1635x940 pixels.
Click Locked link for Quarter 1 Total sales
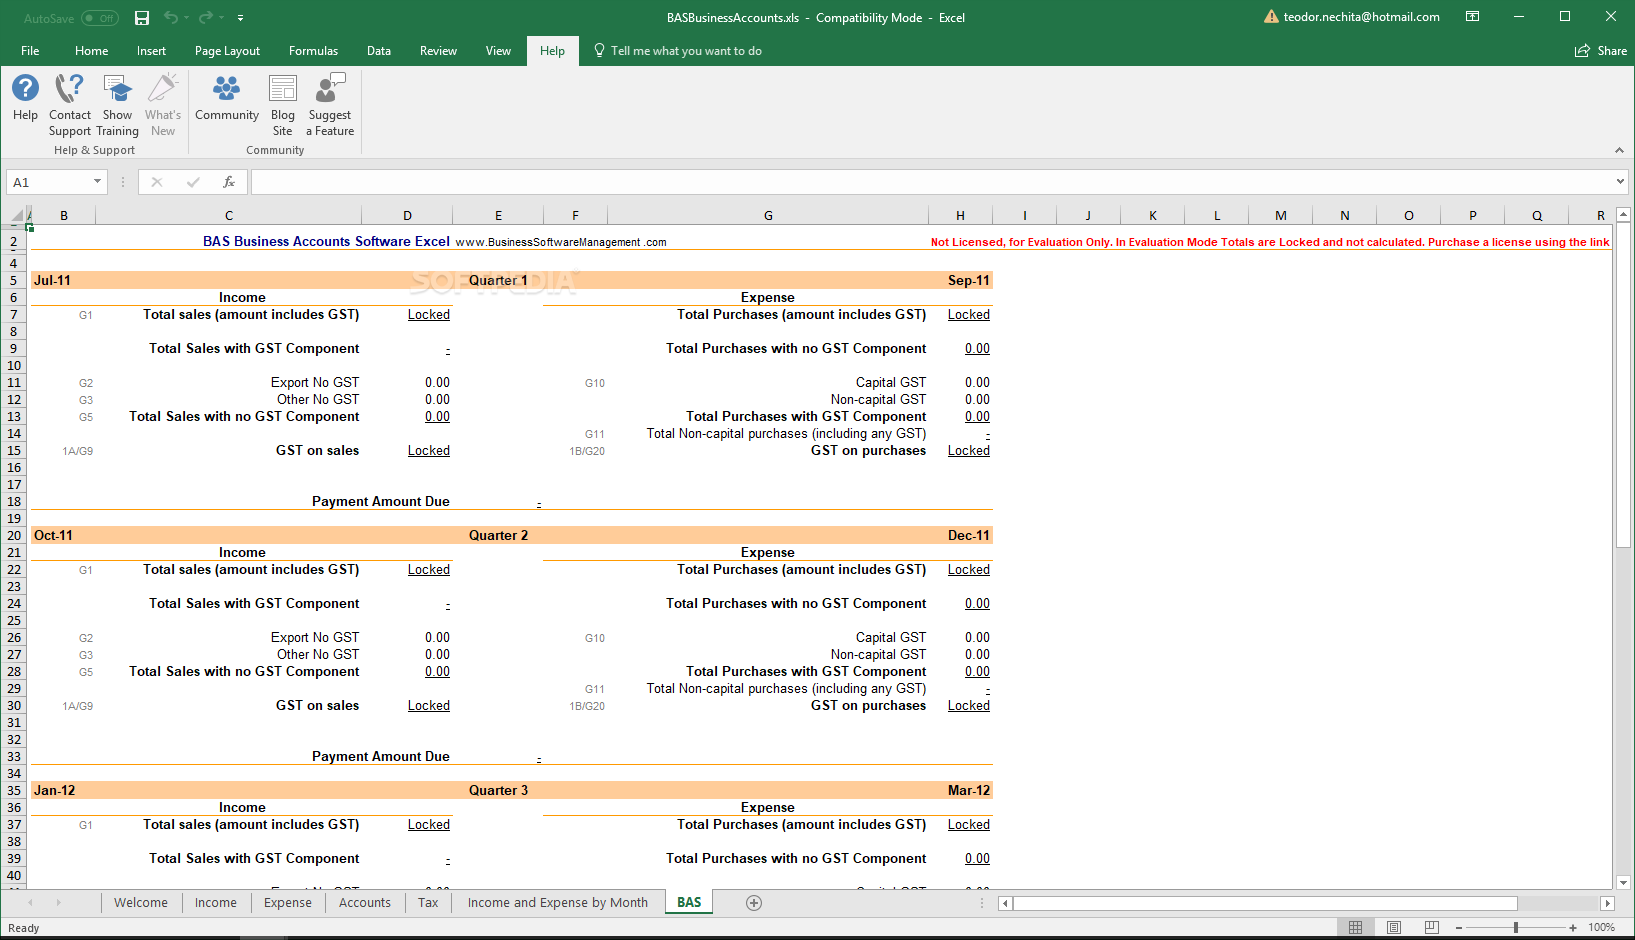tap(429, 315)
